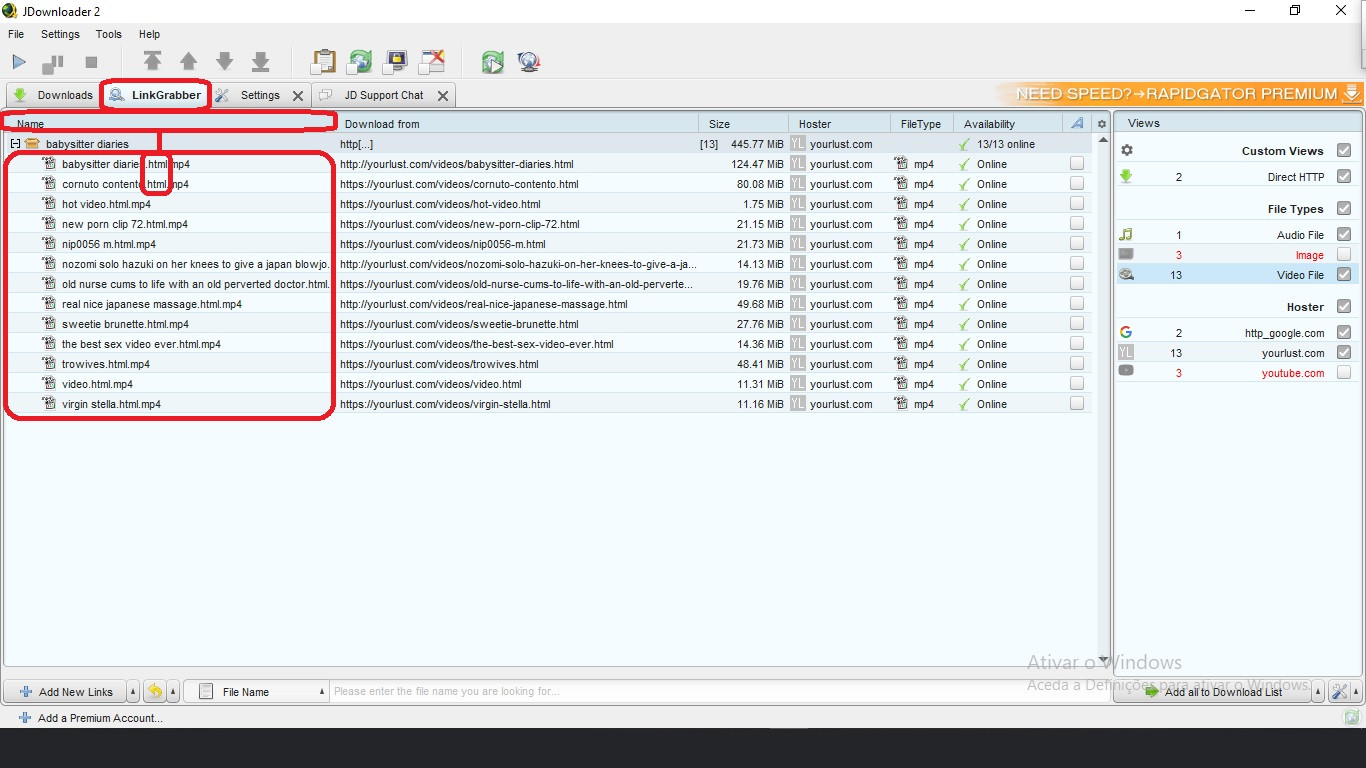The height and width of the screenshot is (768, 1366).
Task: Open the File menu
Action: coord(16,34)
